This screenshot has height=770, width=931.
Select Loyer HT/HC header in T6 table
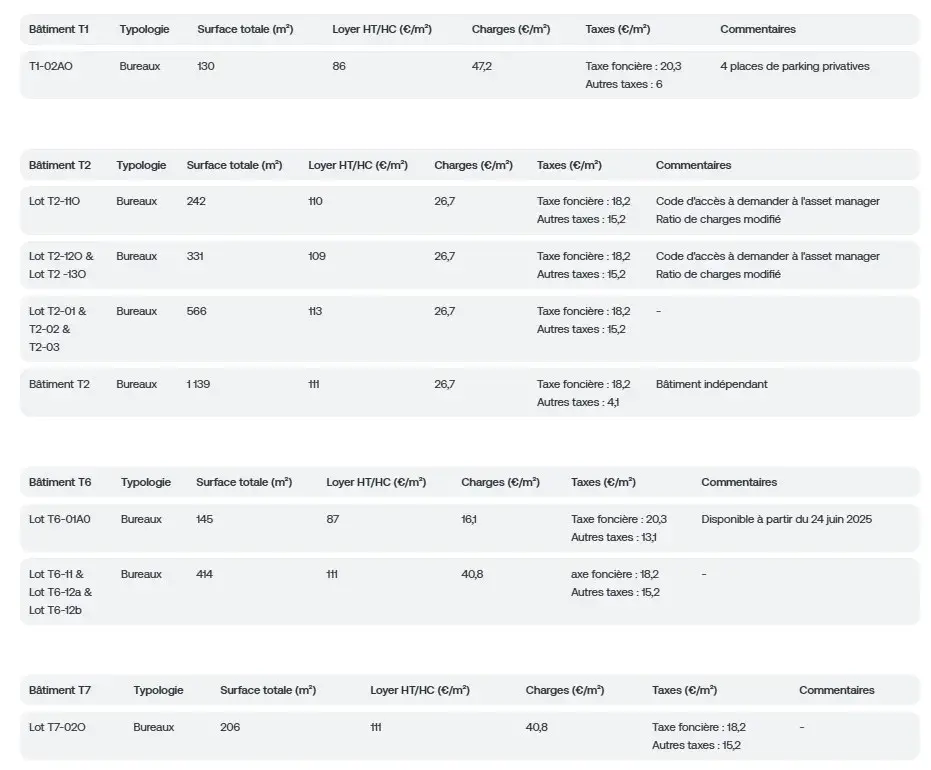376,482
